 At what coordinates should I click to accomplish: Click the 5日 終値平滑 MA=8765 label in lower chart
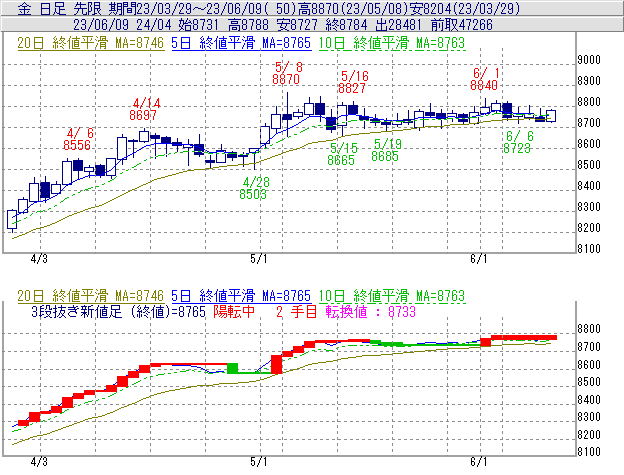[x=241, y=296]
